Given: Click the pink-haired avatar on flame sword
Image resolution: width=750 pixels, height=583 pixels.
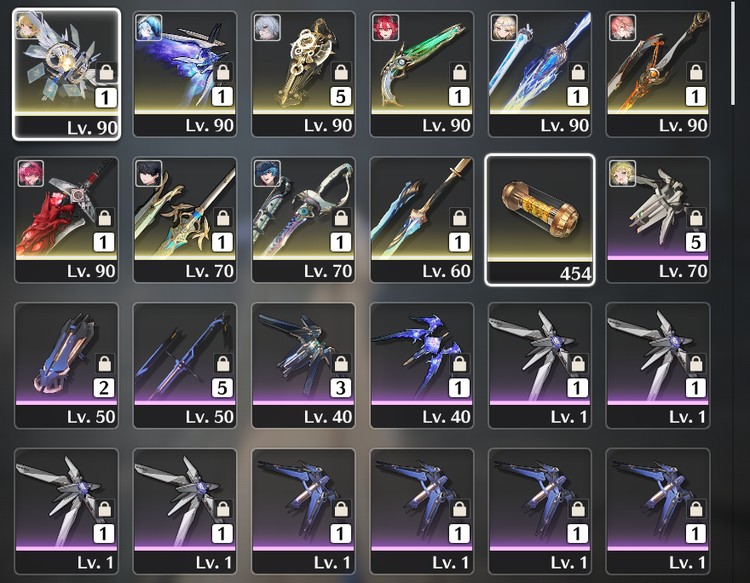Looking at the screenshot, I should coord(622,27).
